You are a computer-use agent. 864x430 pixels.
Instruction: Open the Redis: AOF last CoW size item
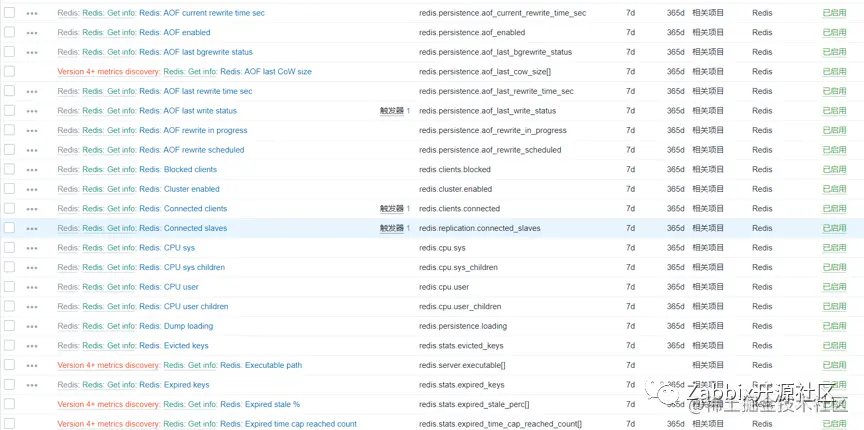coord(266,72)
